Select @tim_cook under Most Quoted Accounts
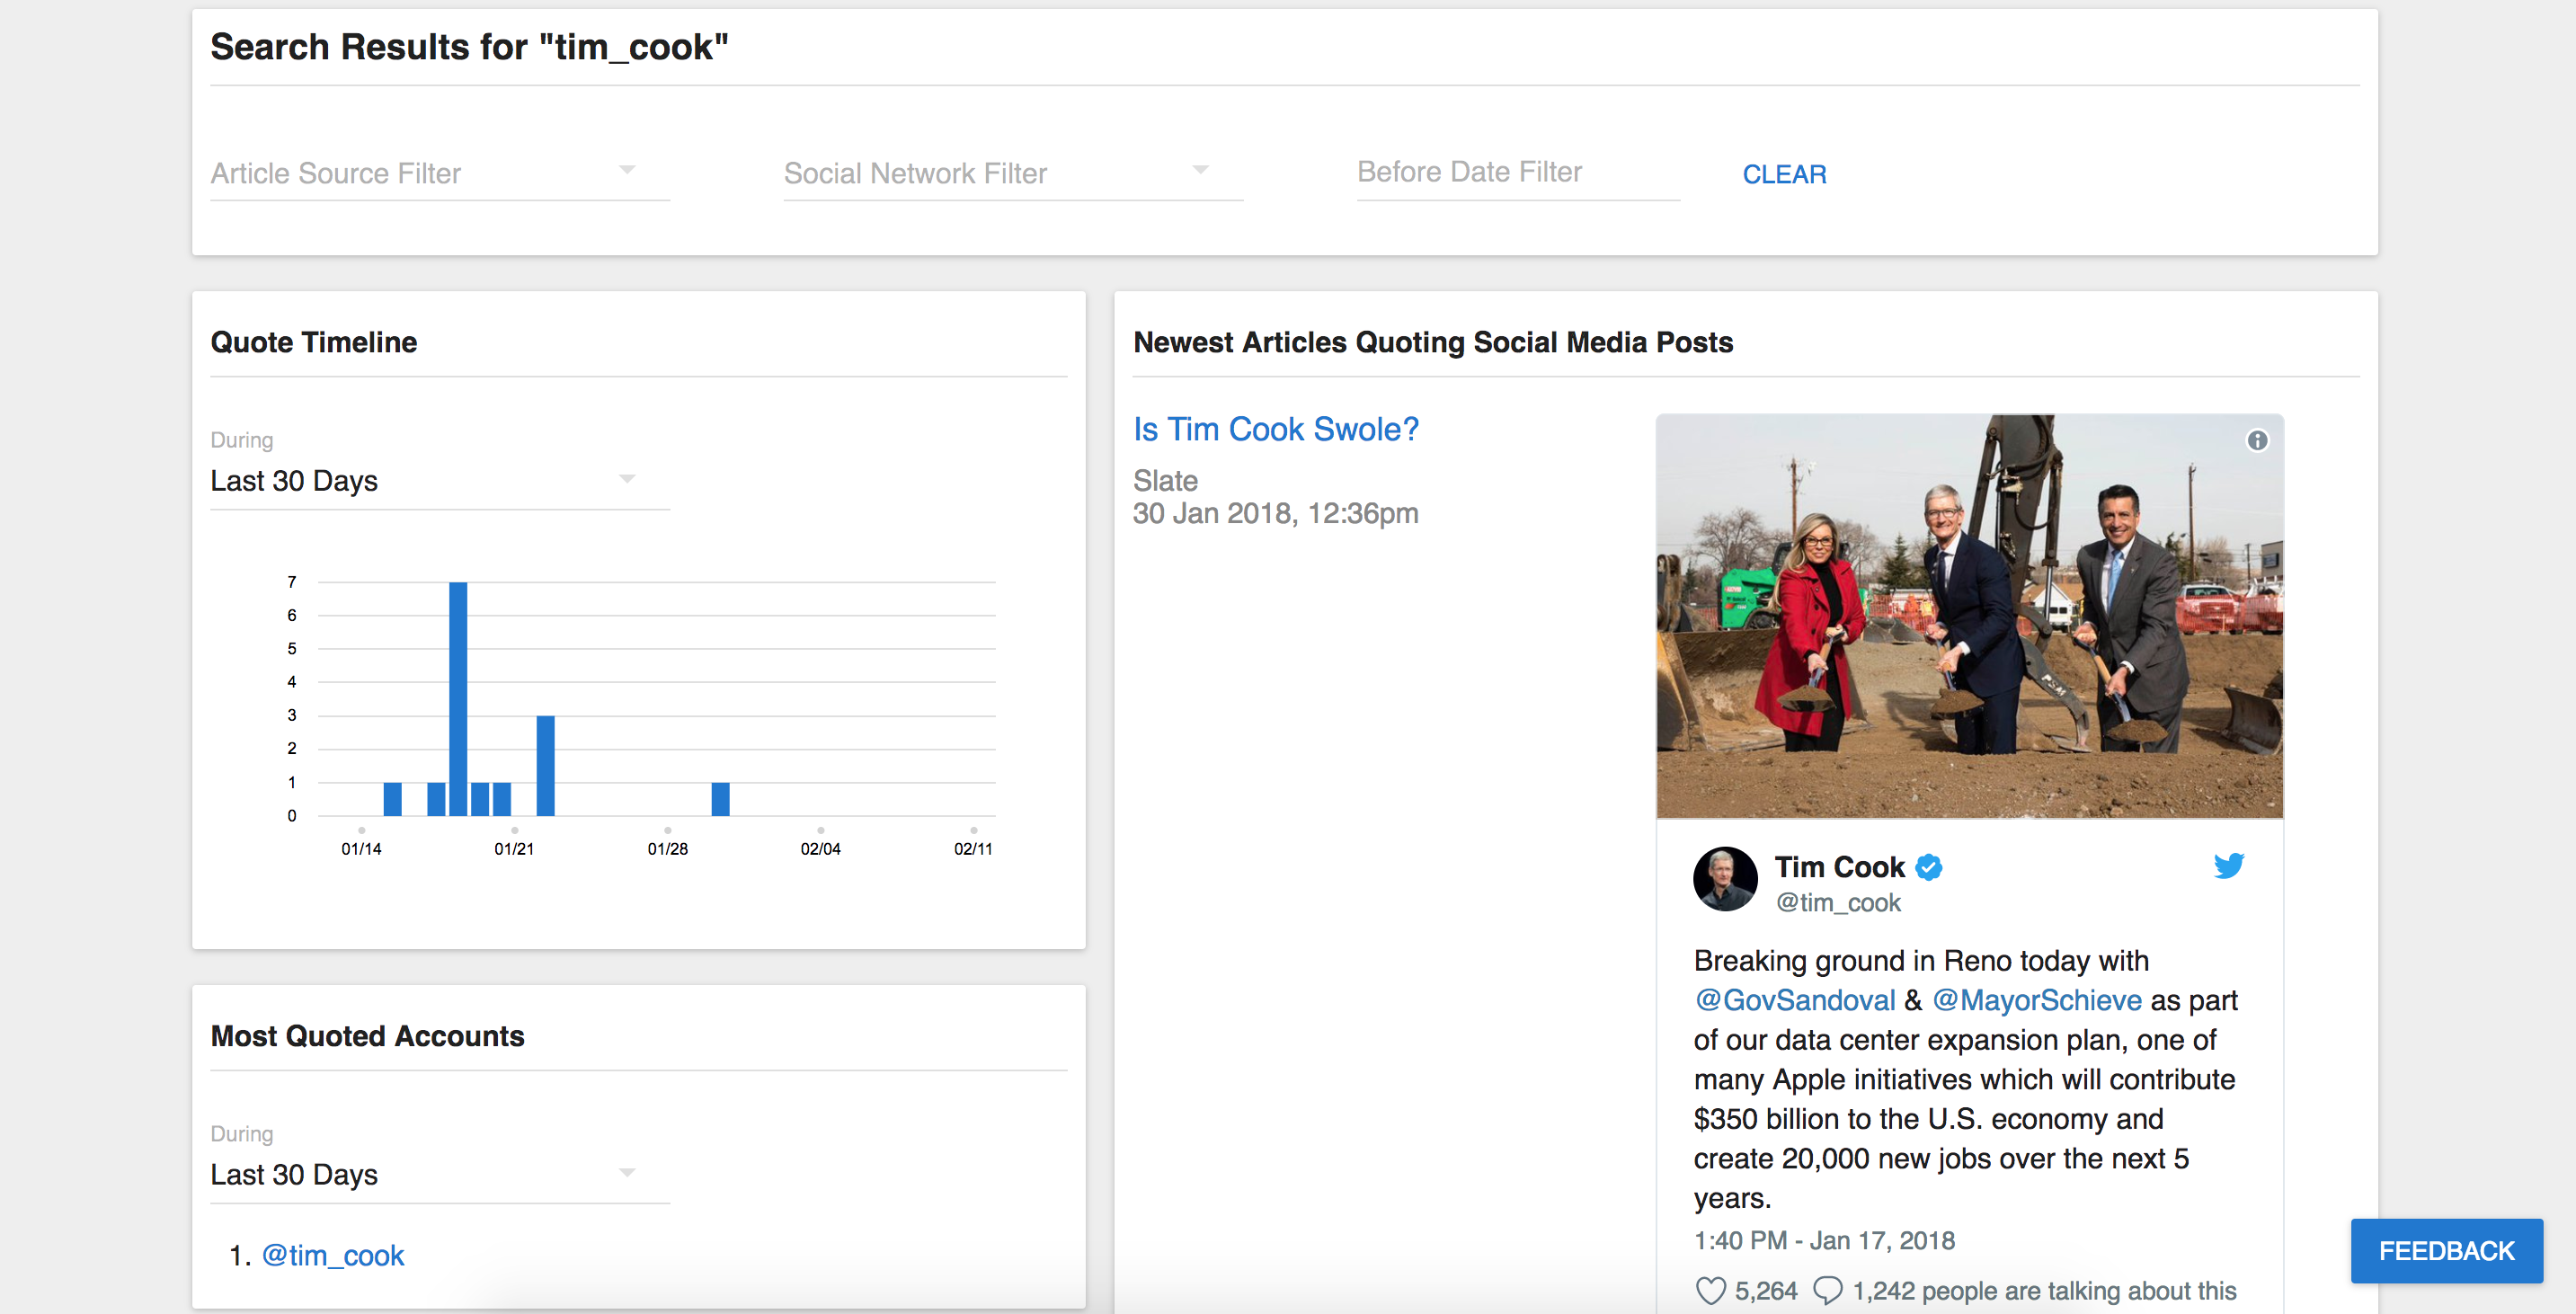 (333, 1255)
